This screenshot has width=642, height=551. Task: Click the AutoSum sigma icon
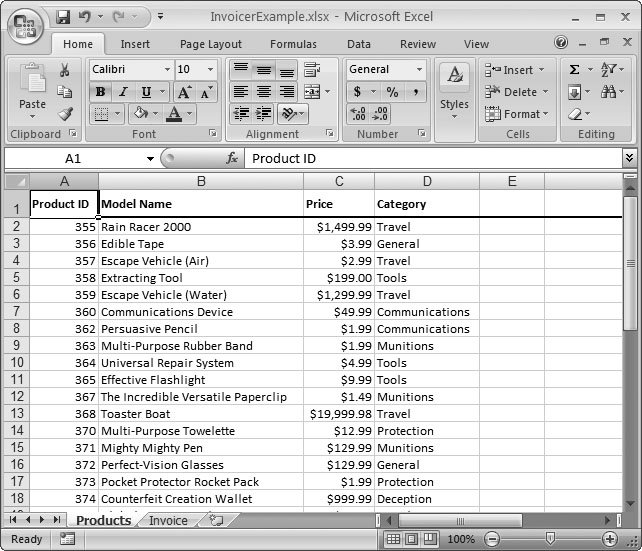click(574, 70)
